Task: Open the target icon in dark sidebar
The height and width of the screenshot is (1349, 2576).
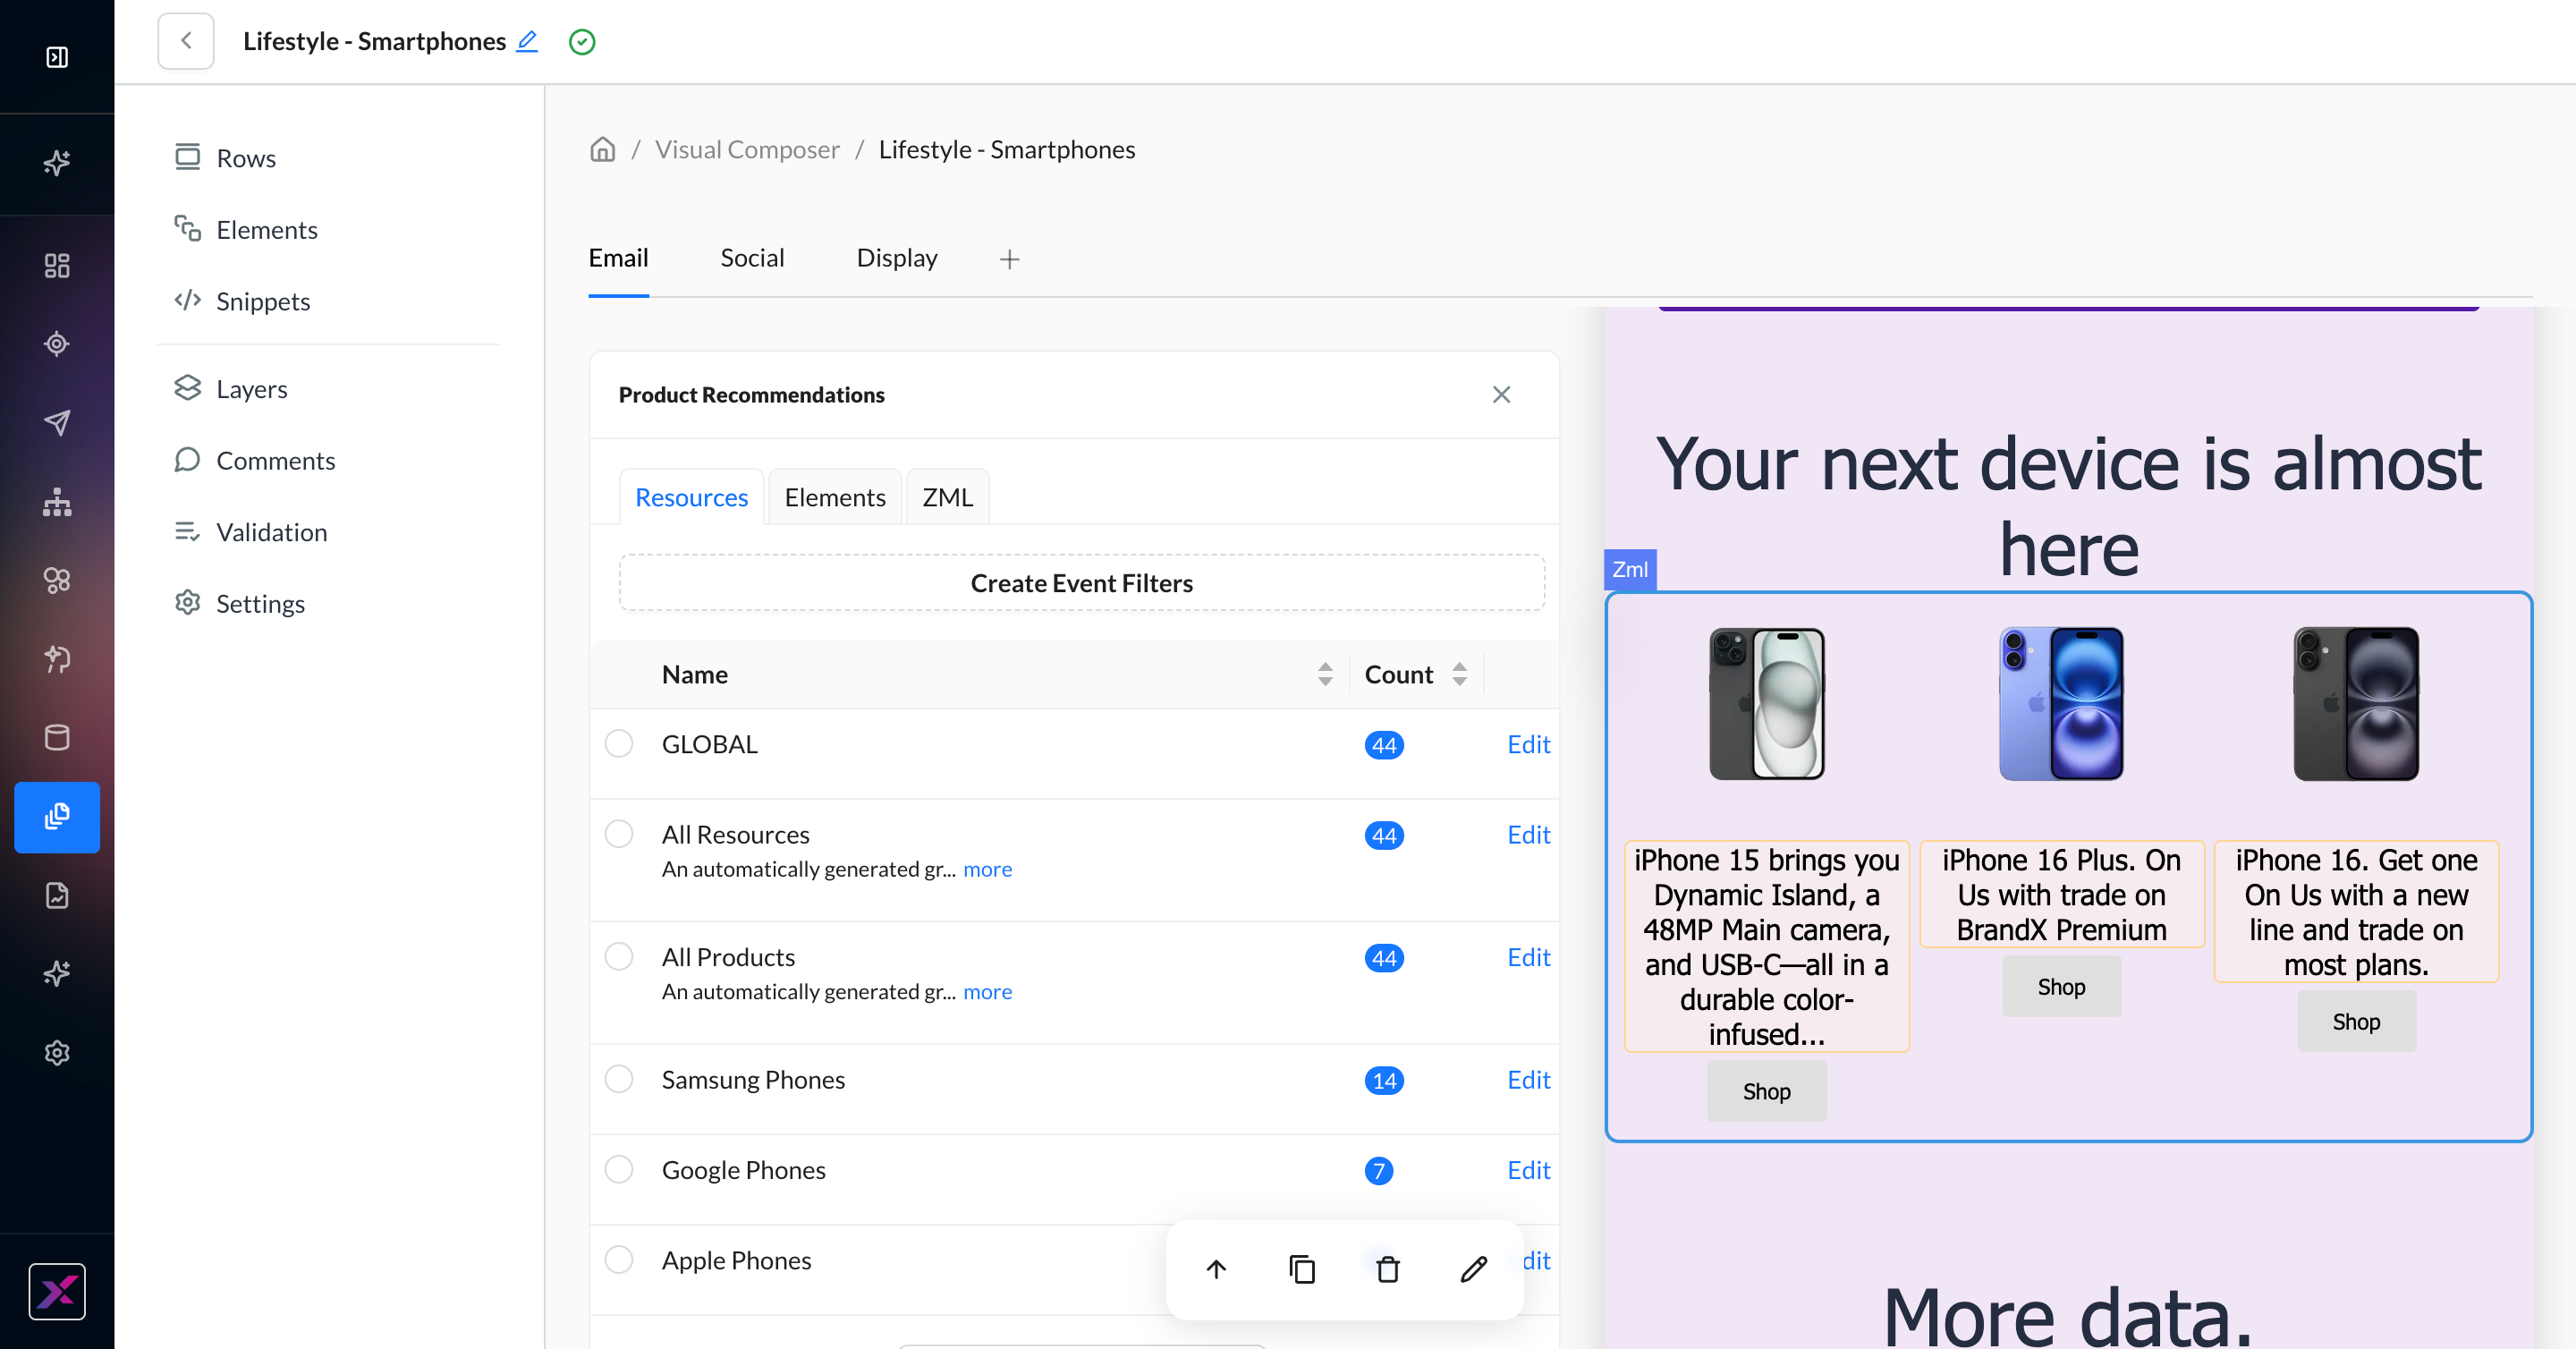Action: coord(57,344)
